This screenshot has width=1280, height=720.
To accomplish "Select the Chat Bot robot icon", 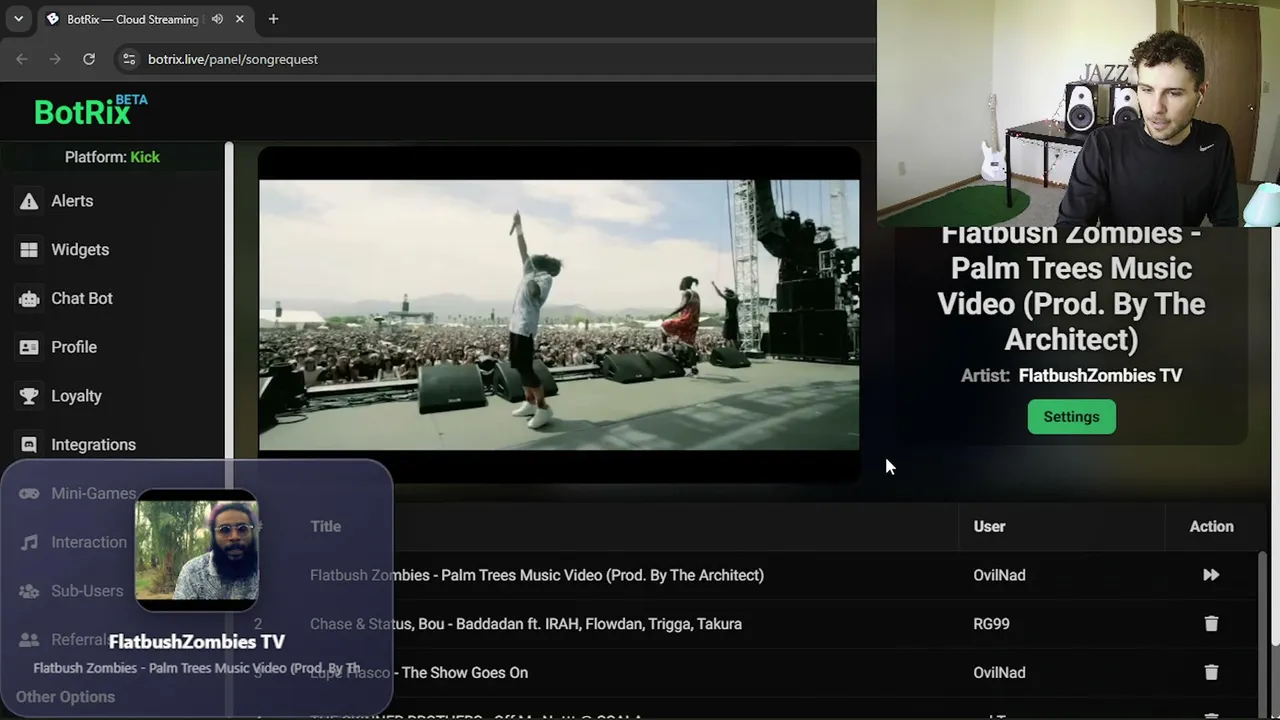I will 29,299.
